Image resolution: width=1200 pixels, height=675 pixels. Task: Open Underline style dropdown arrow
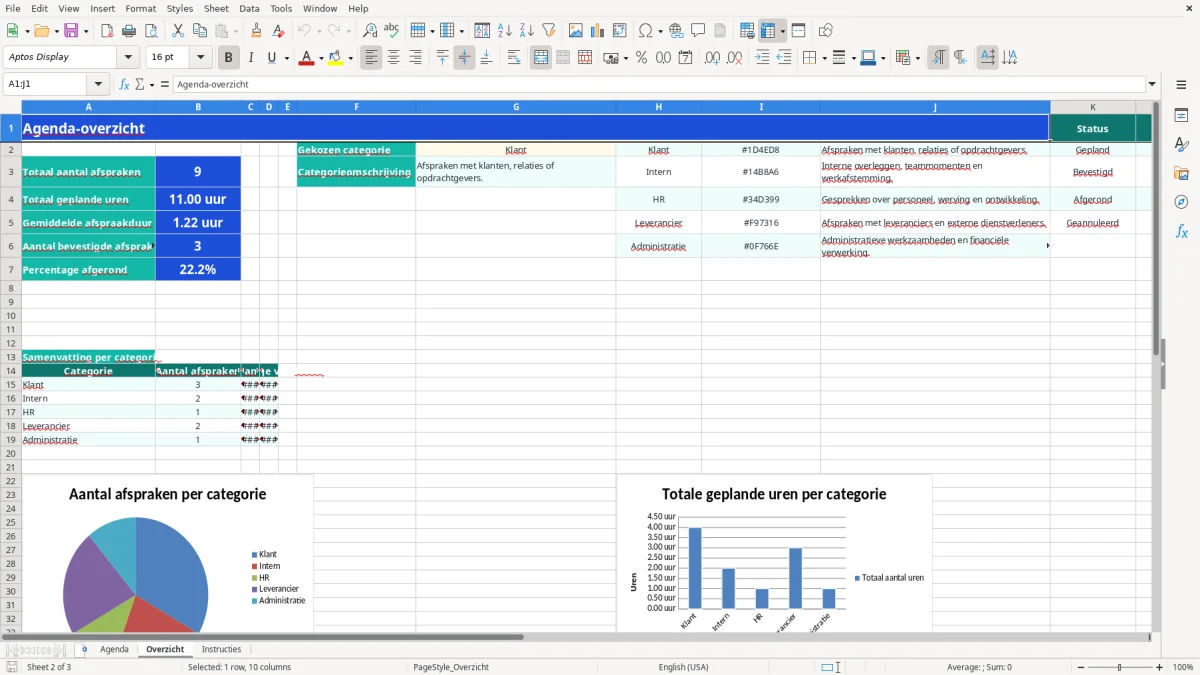click(x=286, y=58)
